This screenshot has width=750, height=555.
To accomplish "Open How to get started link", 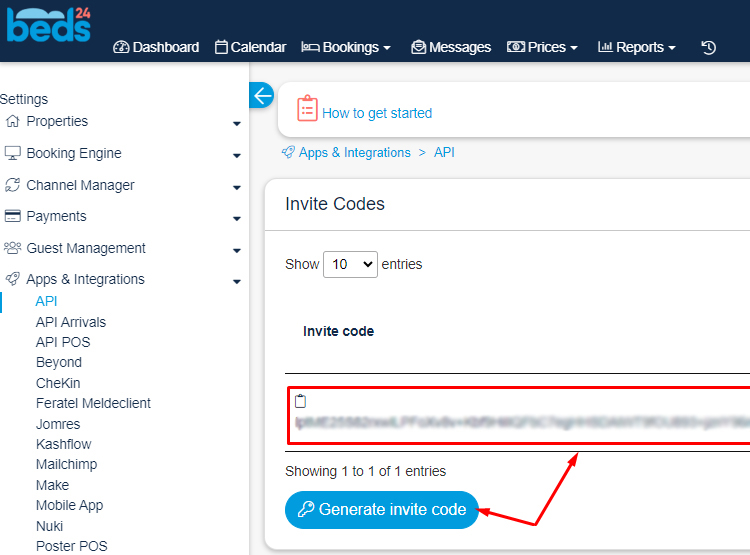I will pos(377,113).
